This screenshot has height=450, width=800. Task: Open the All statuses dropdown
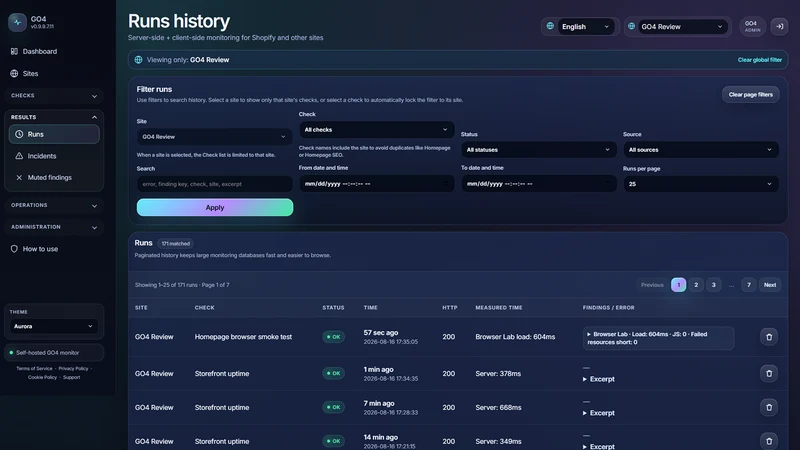(538, 150)
